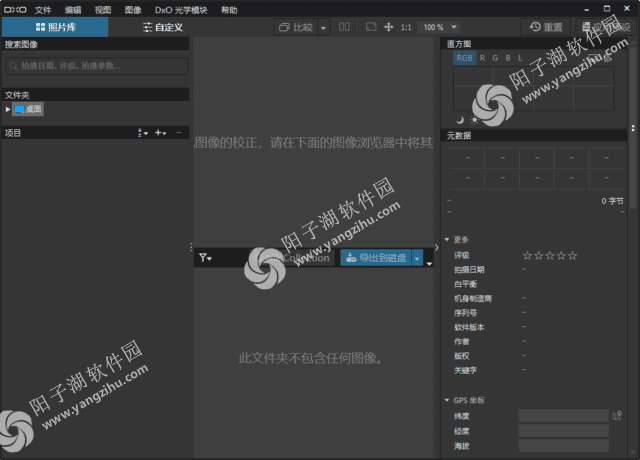The width and height of the screenshot is (640, 460).
Task: Click the 关键字 keyword label
Action: [465, 370]
